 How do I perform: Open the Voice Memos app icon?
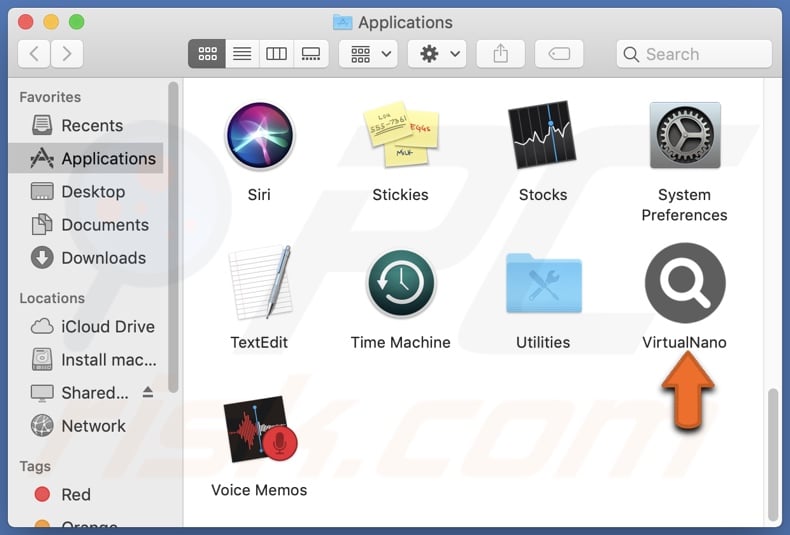[260, 429]
